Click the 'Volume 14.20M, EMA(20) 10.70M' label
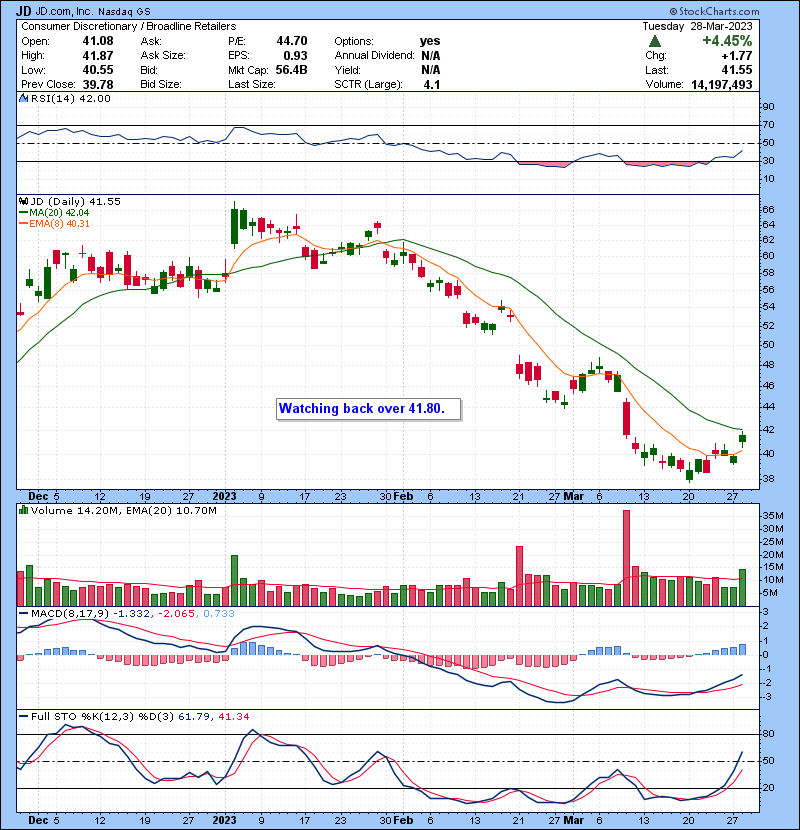This screenshot has width=800, height=830. [x=124, y=510]
